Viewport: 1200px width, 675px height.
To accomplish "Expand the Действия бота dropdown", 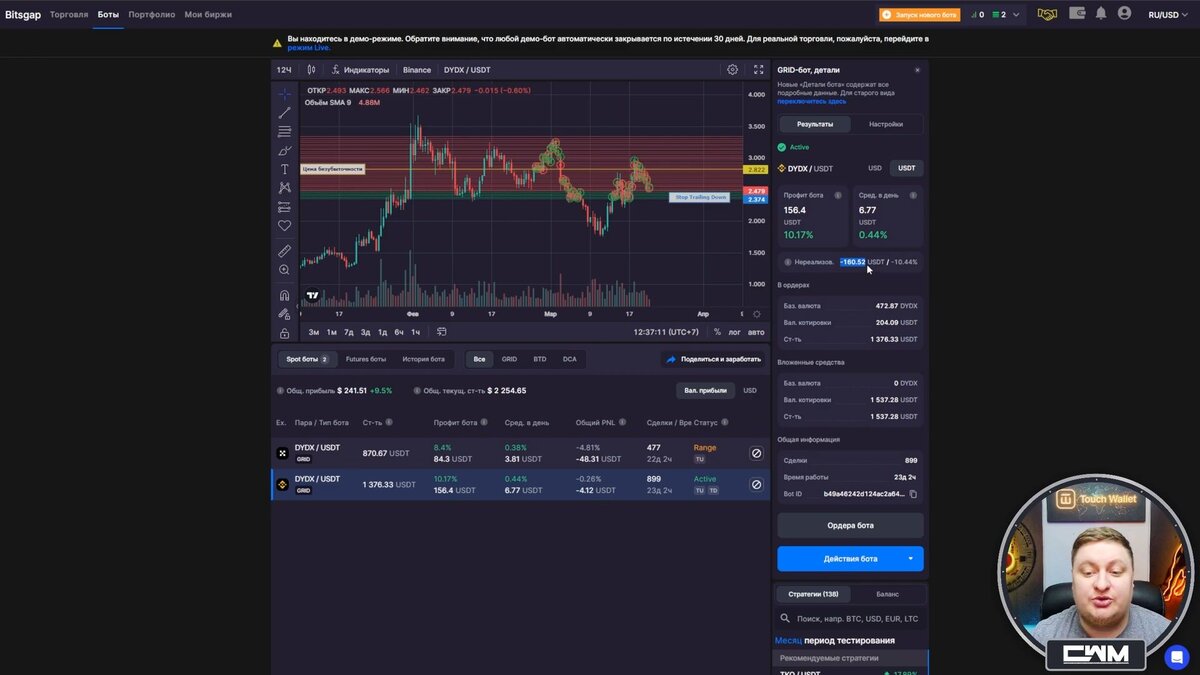I will pos(910,559).
